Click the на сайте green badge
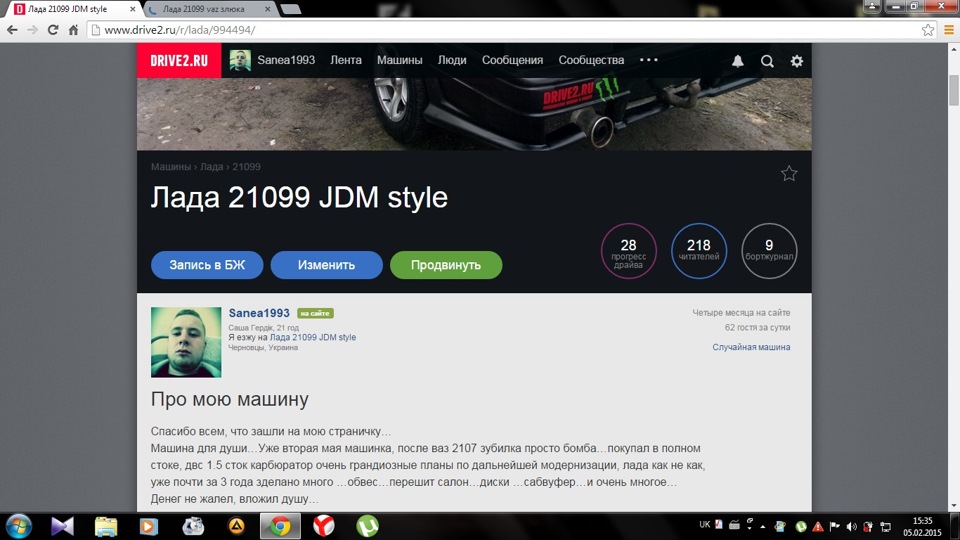 pyautogui.click(x=315, y=313)
